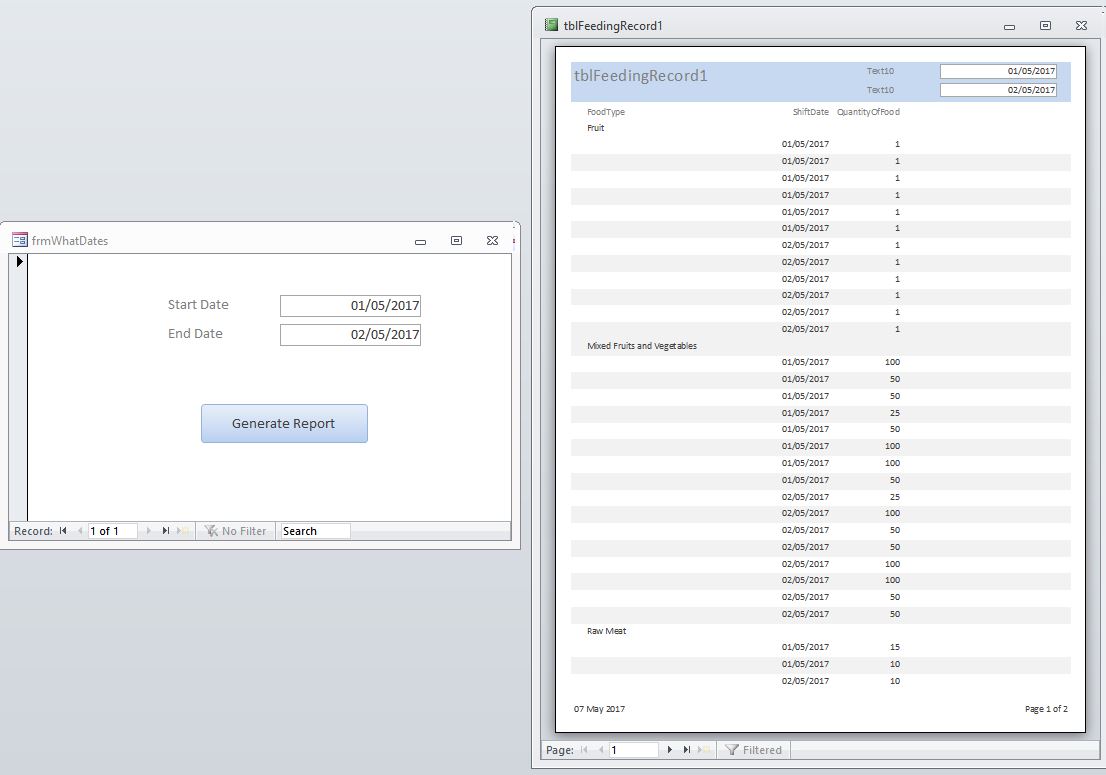Select the Fruit group heading

596,128
